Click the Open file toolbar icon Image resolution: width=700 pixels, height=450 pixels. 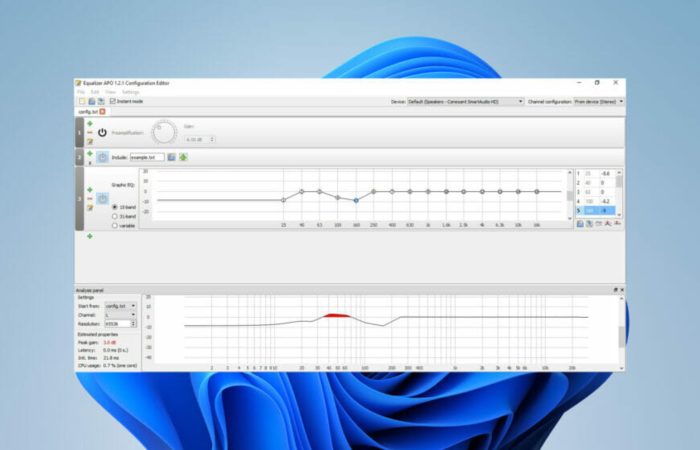[92, 102]
